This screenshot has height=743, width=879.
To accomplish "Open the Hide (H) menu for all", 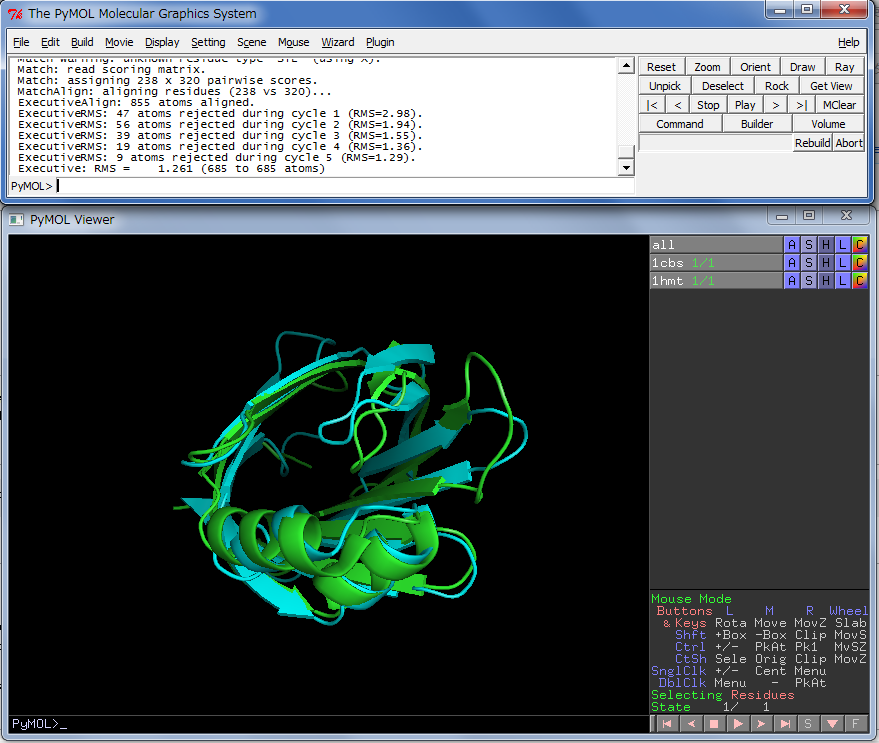I will coord(826,245).
